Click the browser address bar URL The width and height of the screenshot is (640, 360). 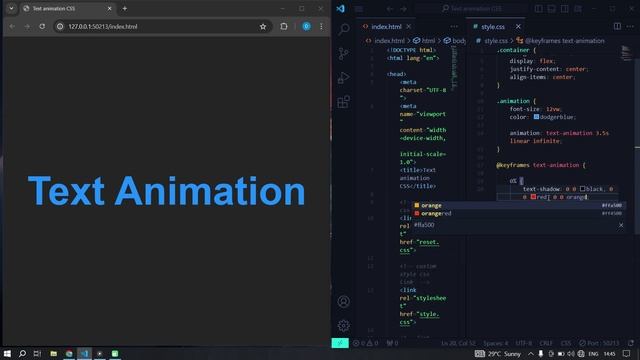click(103, 27)
